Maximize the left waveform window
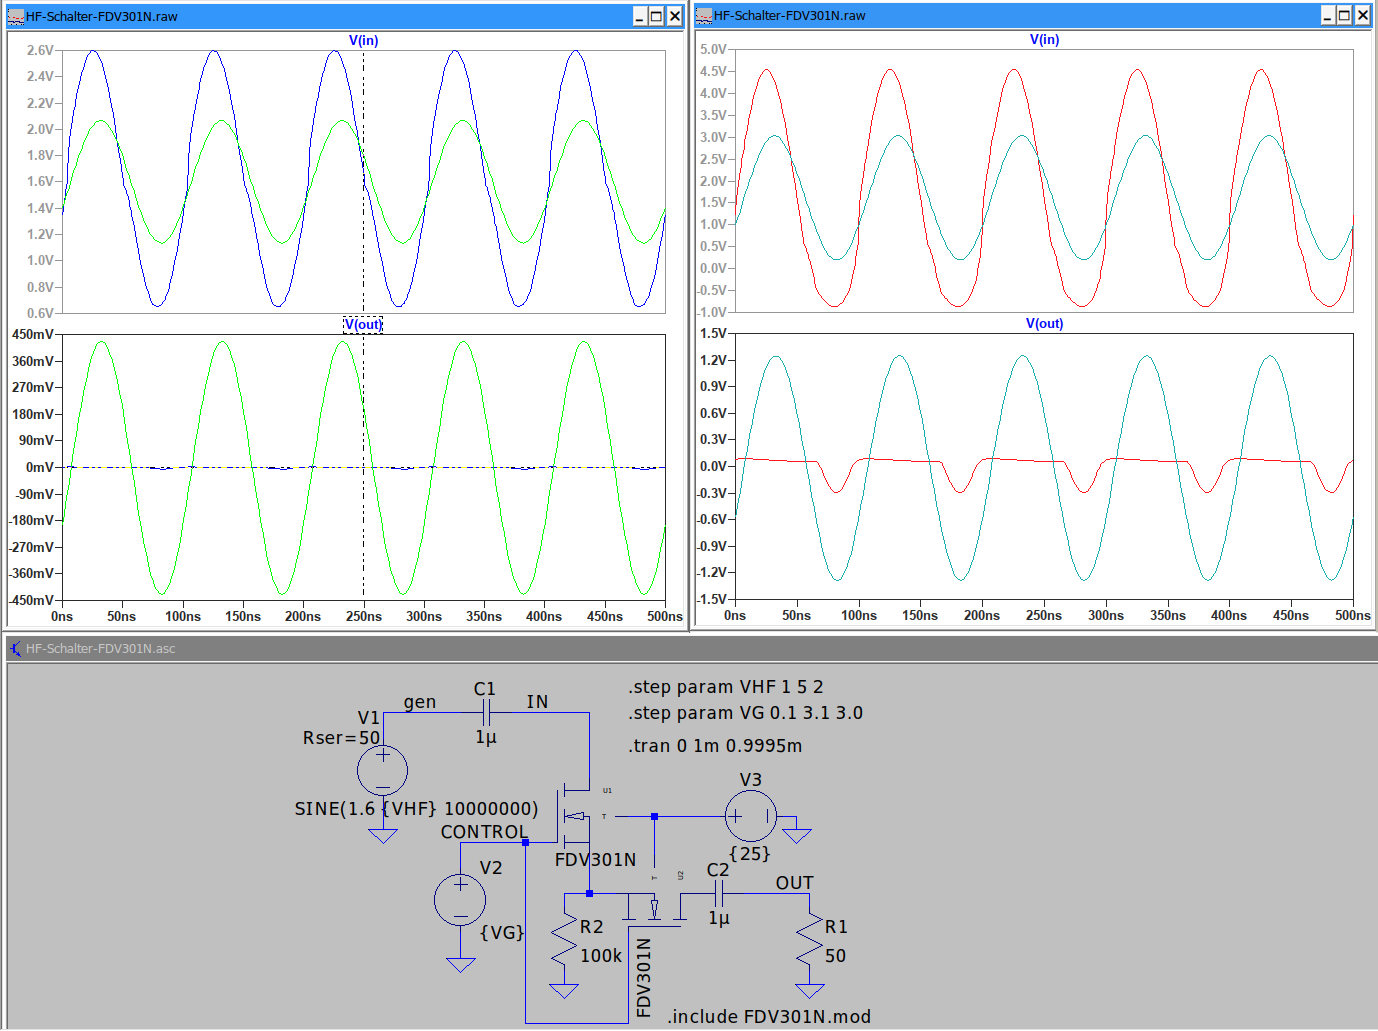Viewport: 1378px width, 1031px height. 656,16
